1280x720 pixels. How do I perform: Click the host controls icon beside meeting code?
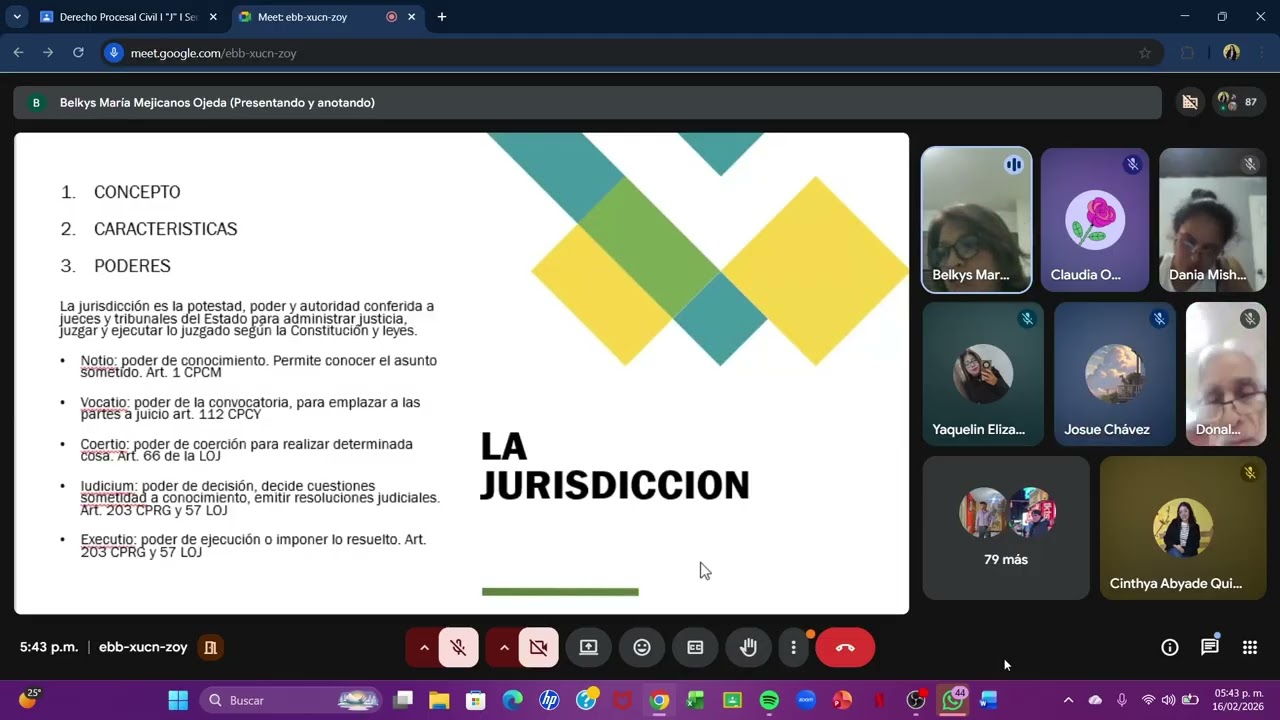210,647
